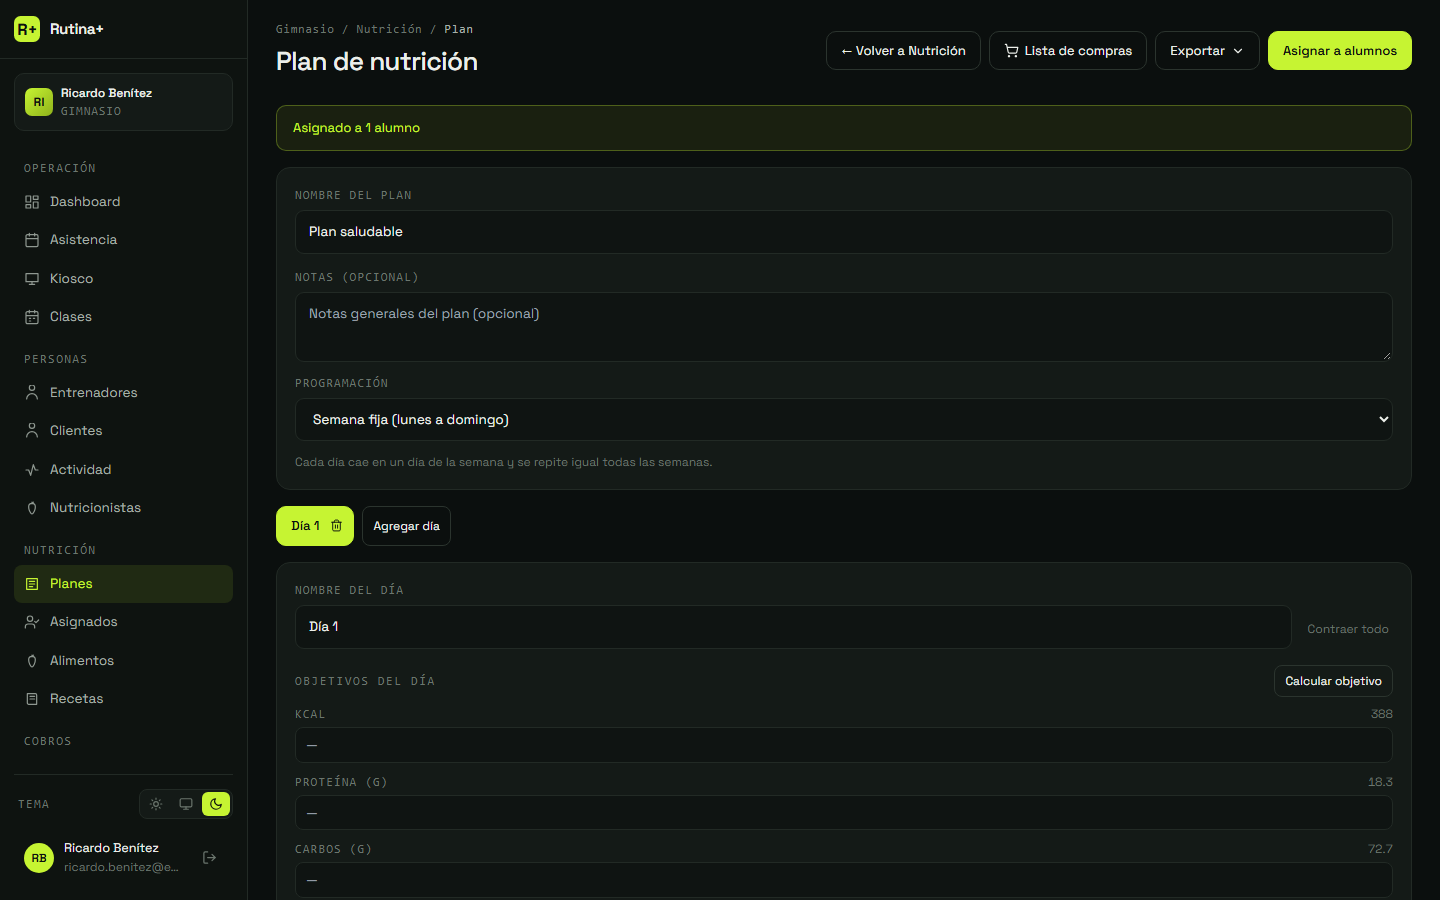The height and width of the screenshot is (900, 1440).
Task: Delete Día 1 with trash icon
Action: pyautogui.click(x=337, y=526)
